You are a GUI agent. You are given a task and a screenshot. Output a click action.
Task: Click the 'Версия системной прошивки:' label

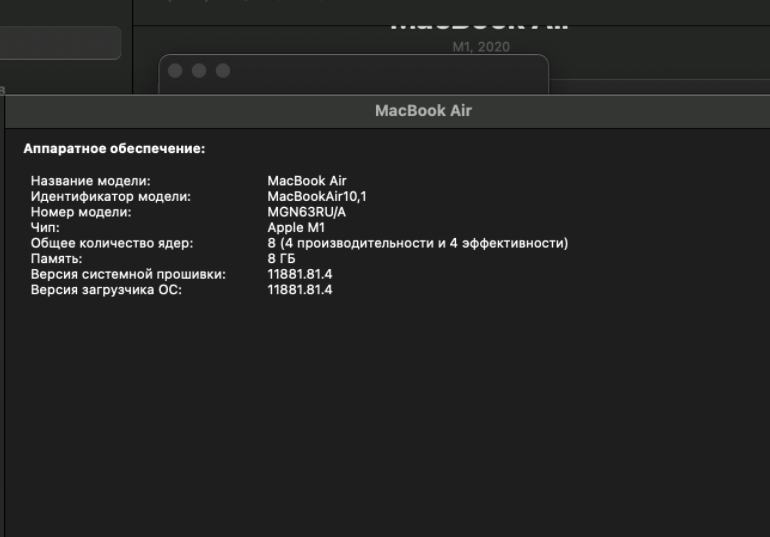pyautogui.click(x=128, y=274)
